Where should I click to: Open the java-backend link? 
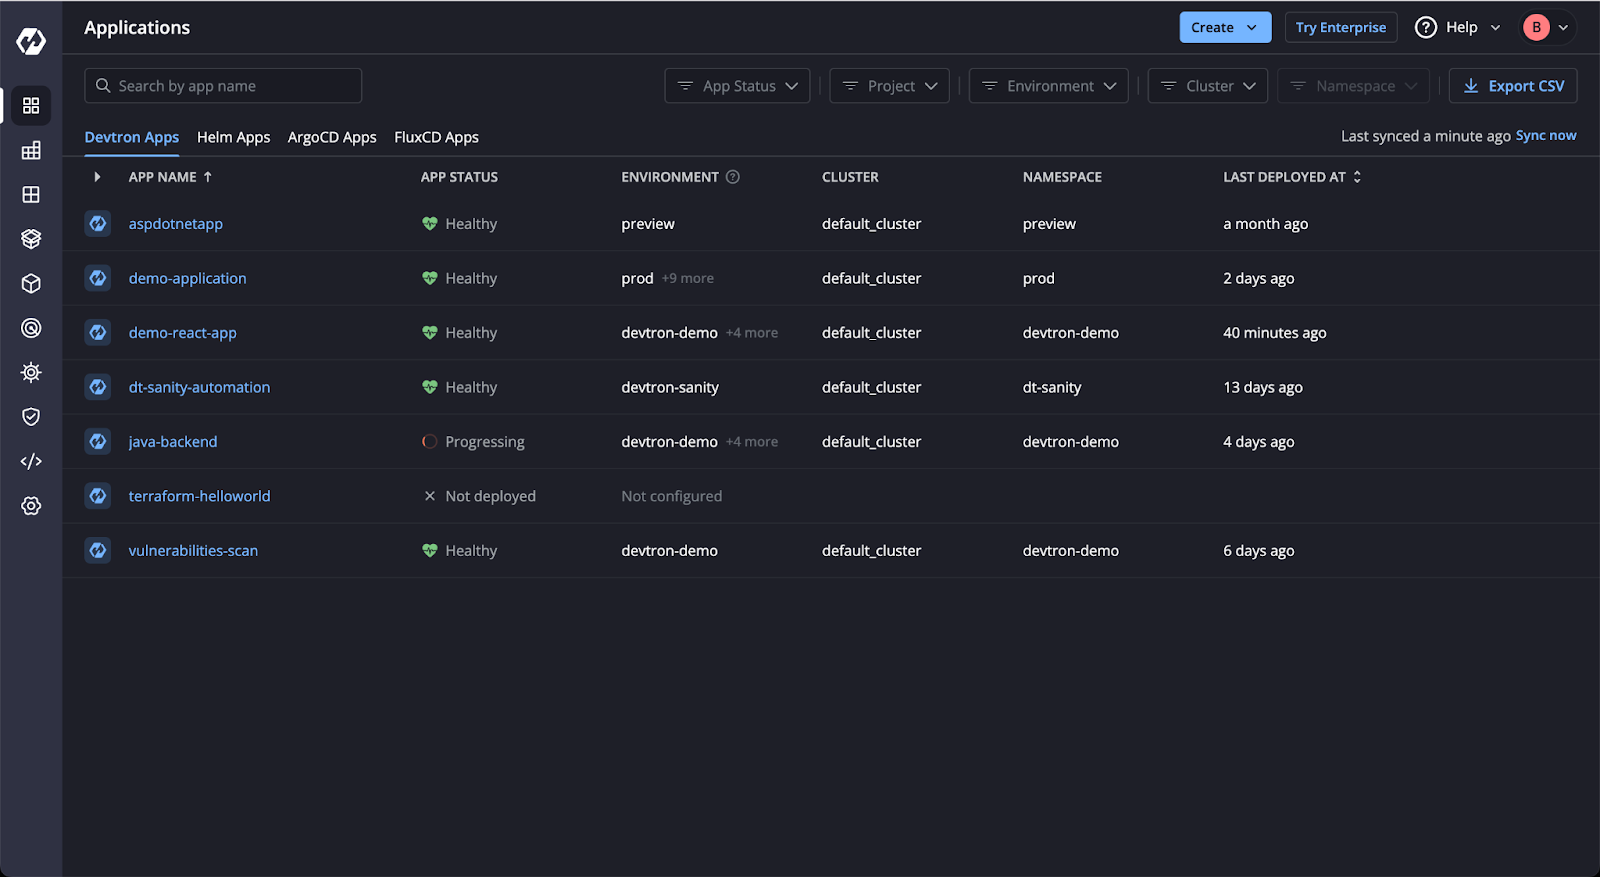173,442
